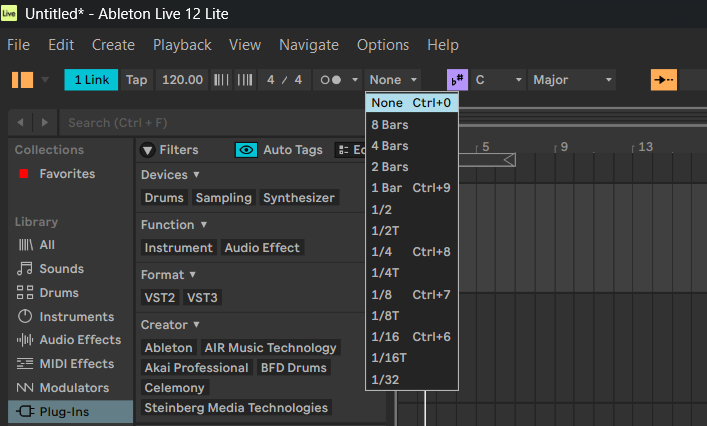Select 1/2 quantization
This screenshot has height=426, width=707.
(412, 210)
